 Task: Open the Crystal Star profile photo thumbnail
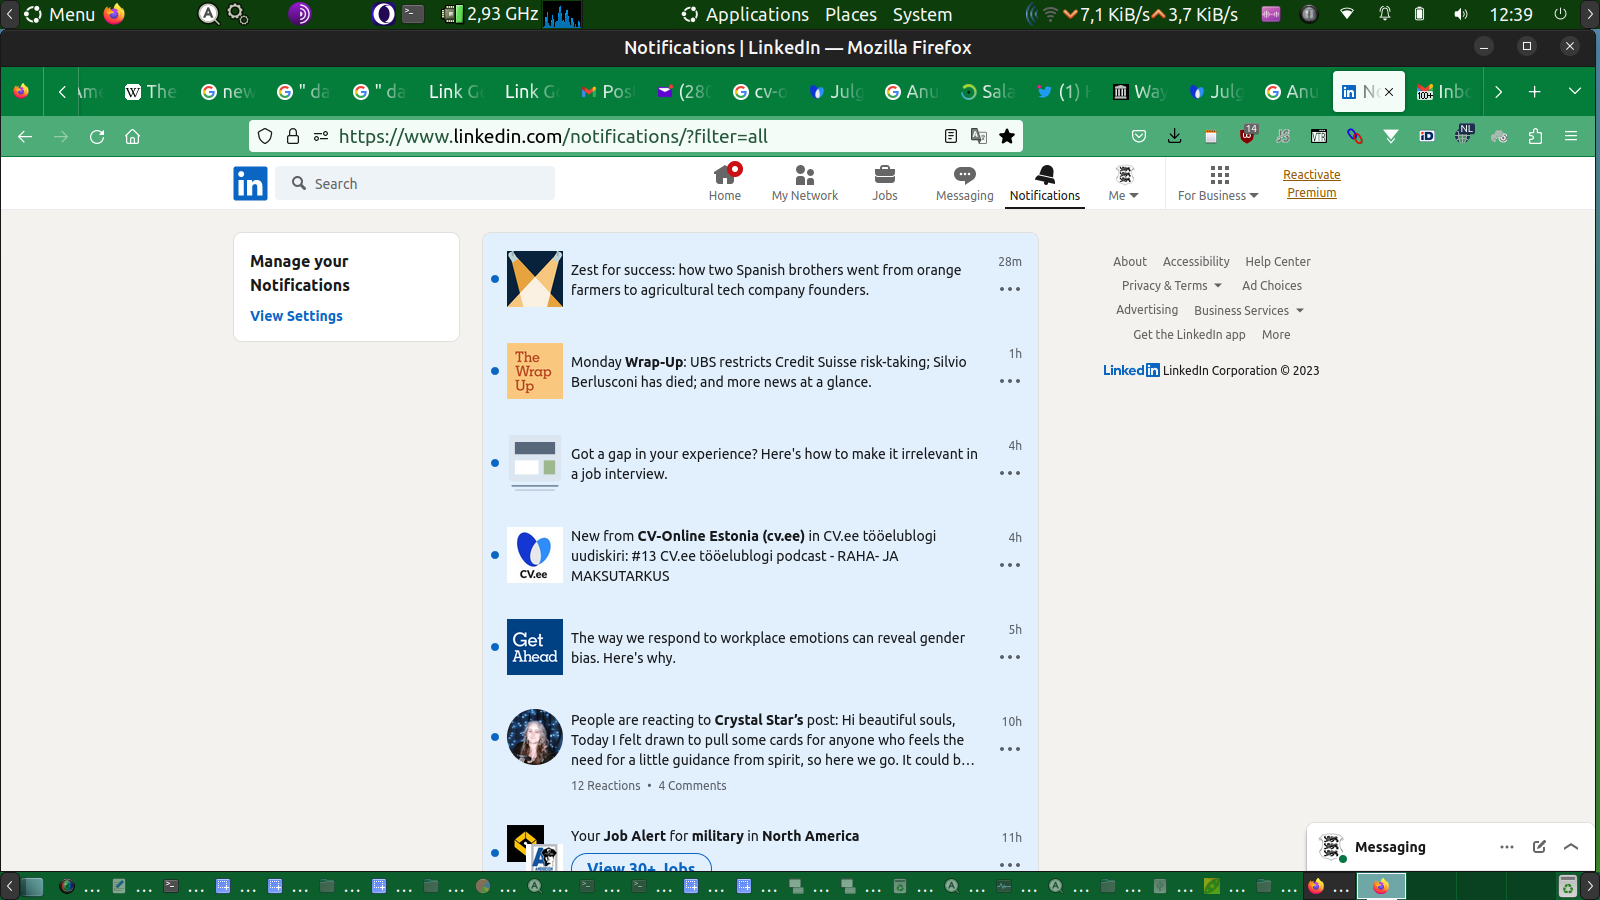(x=535, y=737)
